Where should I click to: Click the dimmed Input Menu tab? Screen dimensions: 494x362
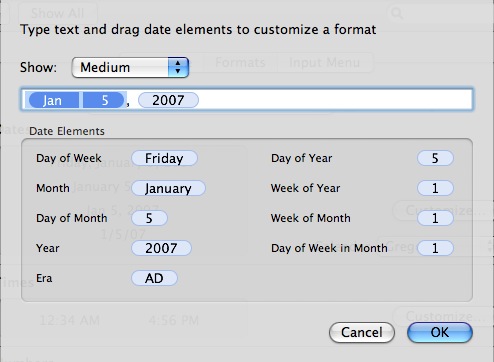click(324, 62)
